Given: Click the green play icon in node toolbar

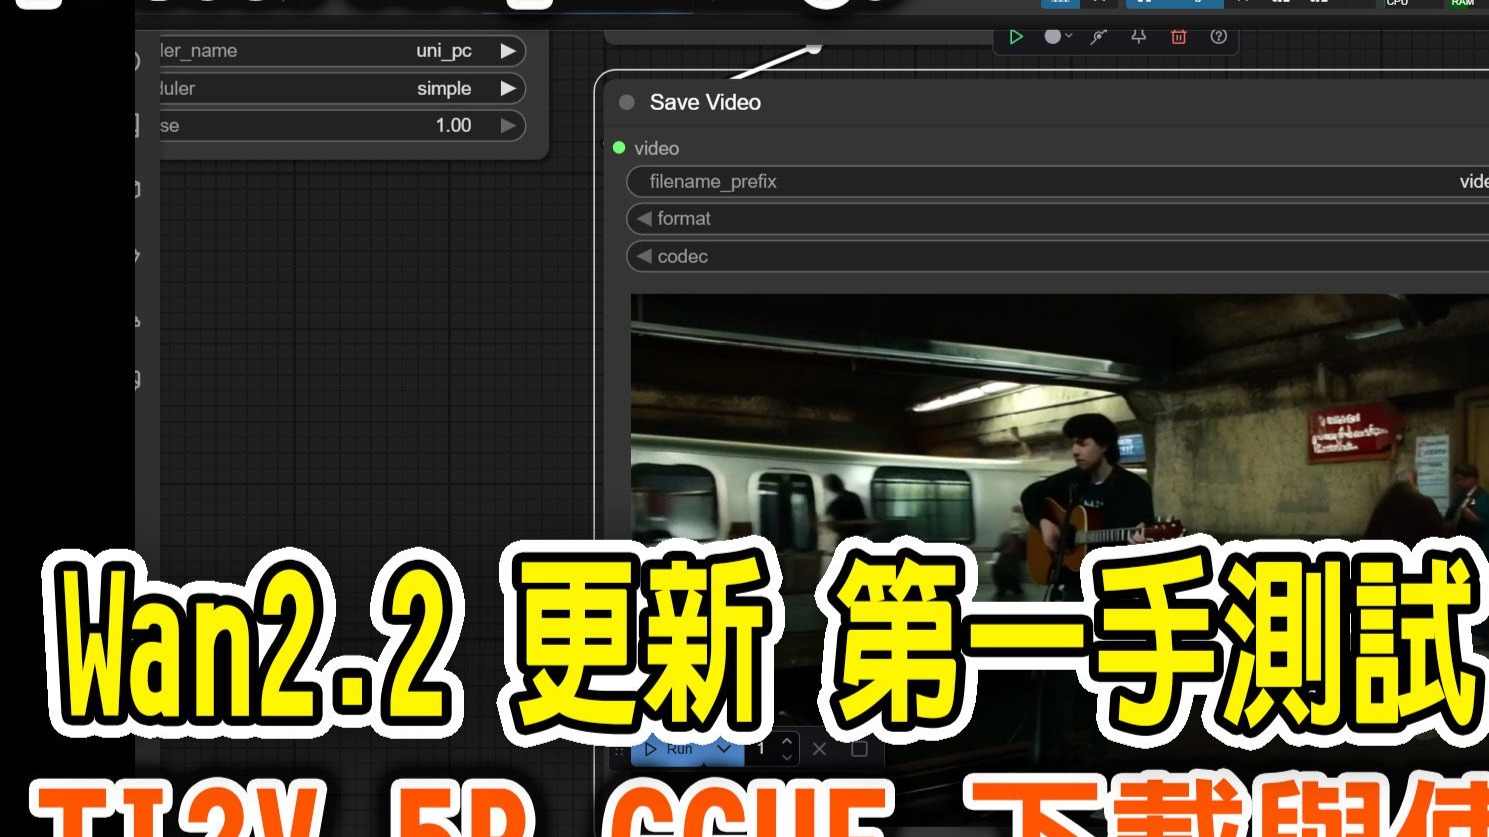Looking at the screenshot, I should [x=1016, y=37].
